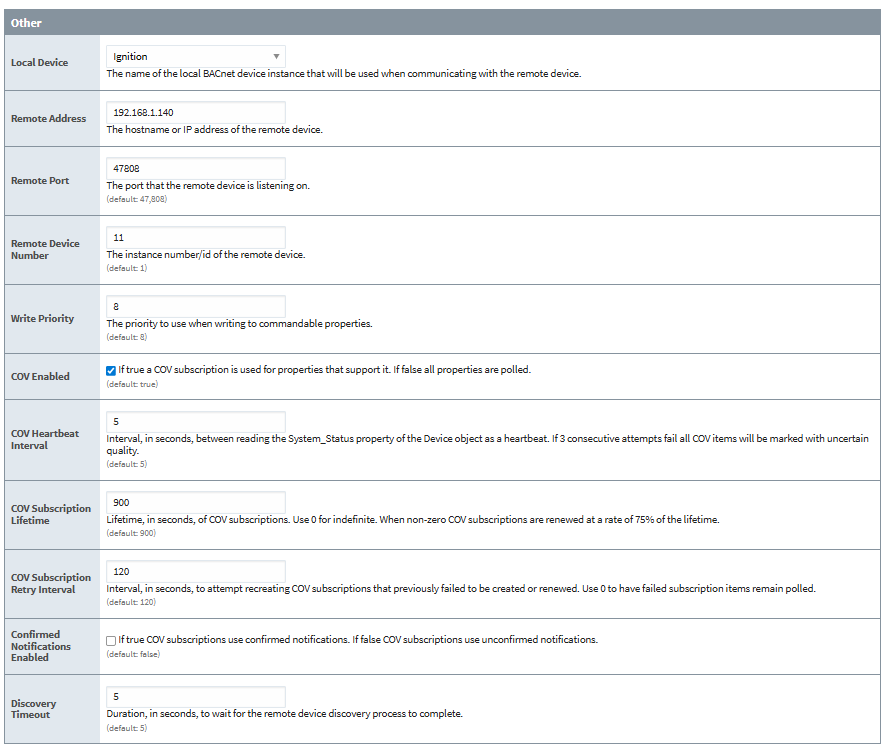
Task: Click 'The instance number/id of the remote device' text
Action: (206, 254)
